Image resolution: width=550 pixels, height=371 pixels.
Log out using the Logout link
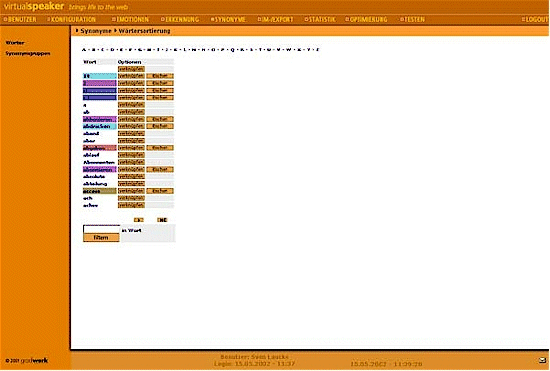pyautogui.click(x=535, y=19)
